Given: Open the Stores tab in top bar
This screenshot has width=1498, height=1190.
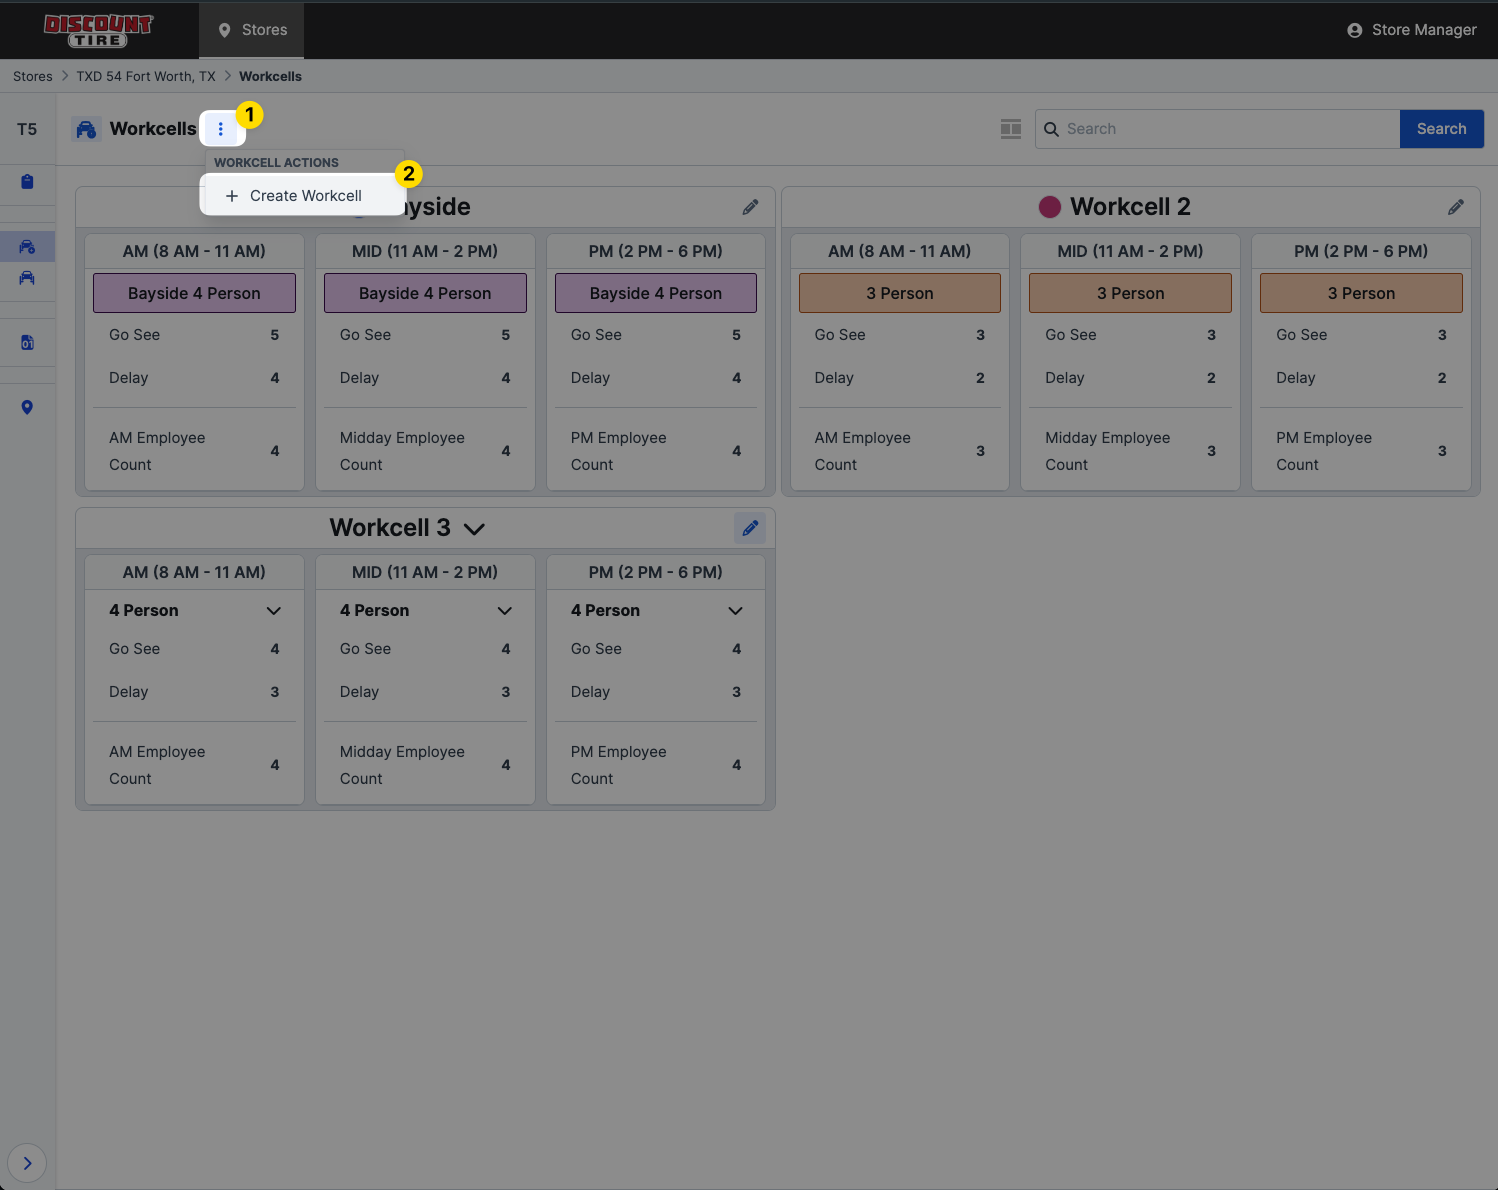Looking at the screenshot, I should 252,30.
